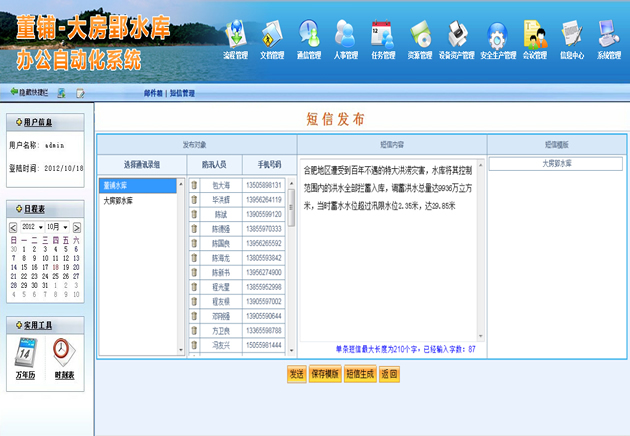
Task: Open the 任务管理 calendar icon
Action: click(x=383, y=38)
